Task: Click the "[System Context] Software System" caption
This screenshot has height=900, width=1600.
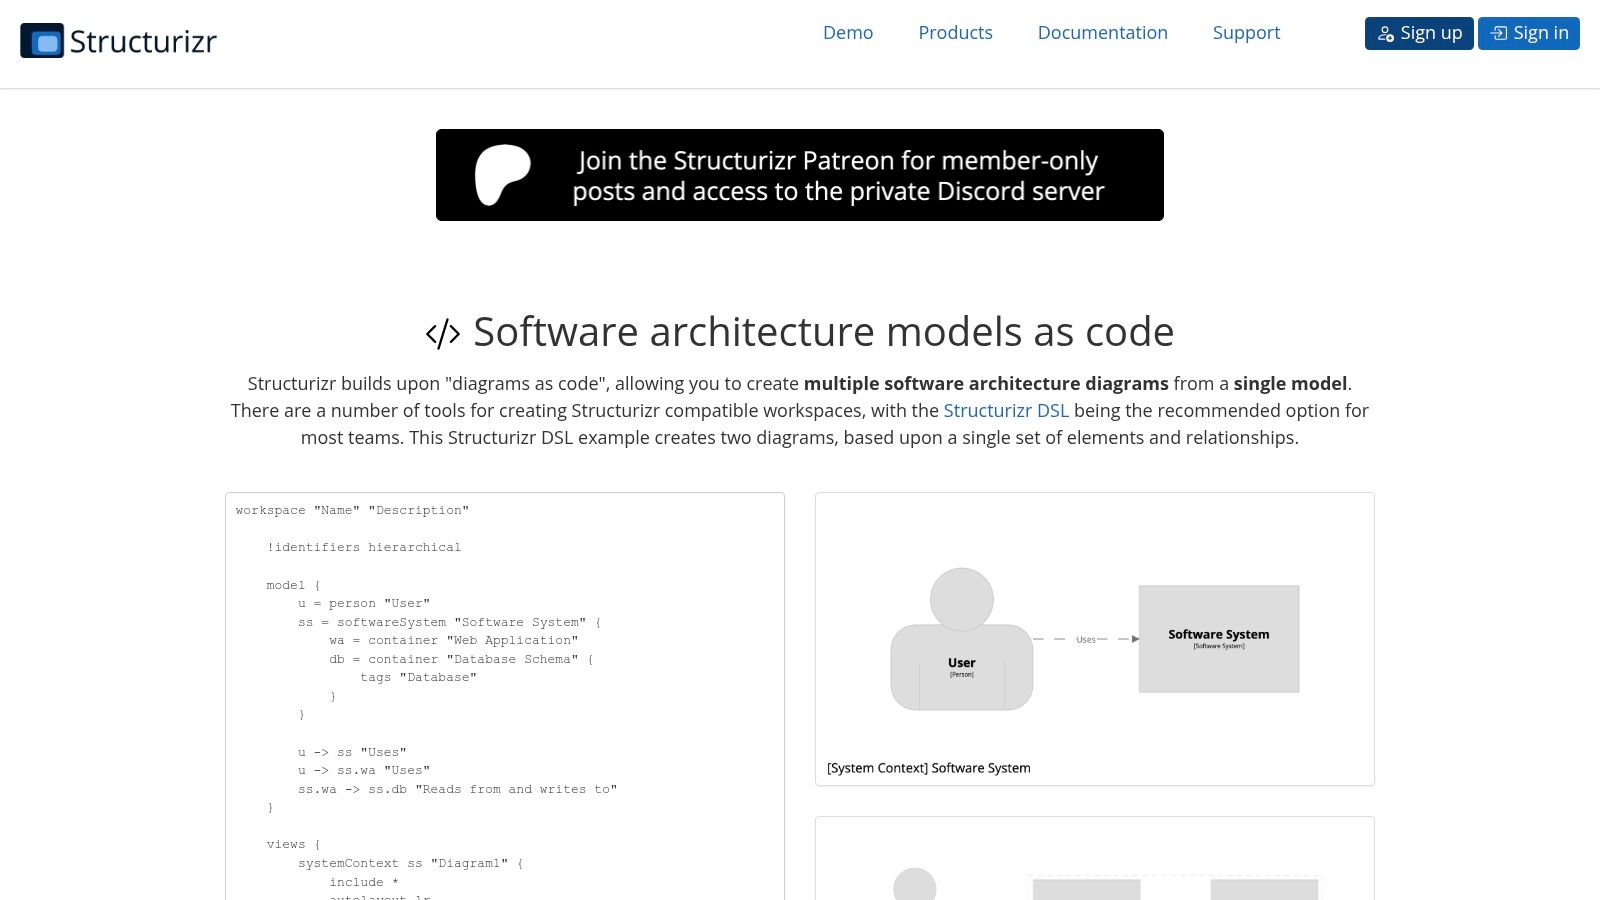Action: click(x=929, y=768)
